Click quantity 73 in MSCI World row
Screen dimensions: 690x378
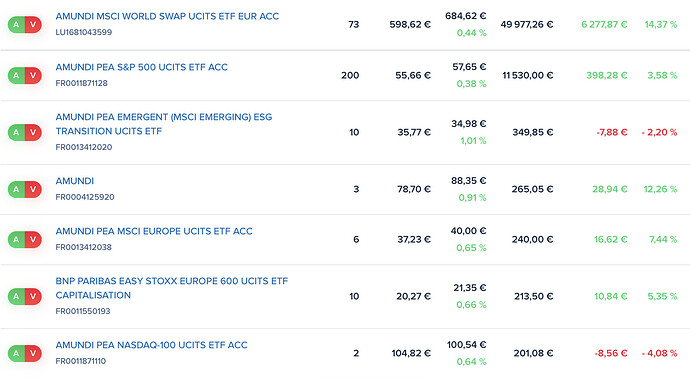point(354,25)
